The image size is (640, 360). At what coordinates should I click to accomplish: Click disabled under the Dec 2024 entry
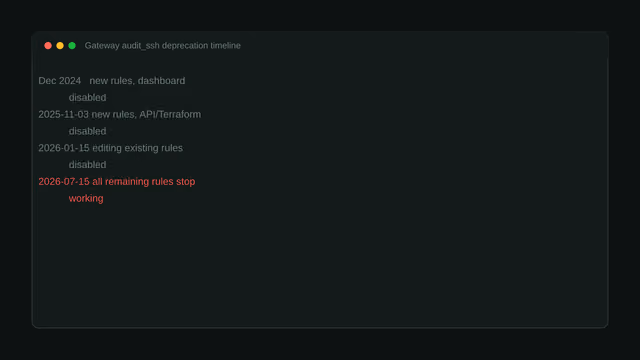87,98
